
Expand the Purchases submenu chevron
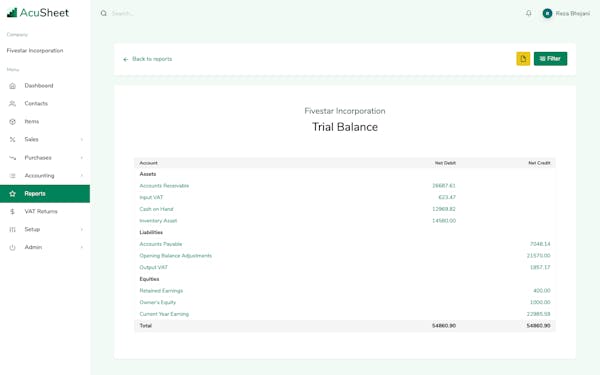click(82, 158)
